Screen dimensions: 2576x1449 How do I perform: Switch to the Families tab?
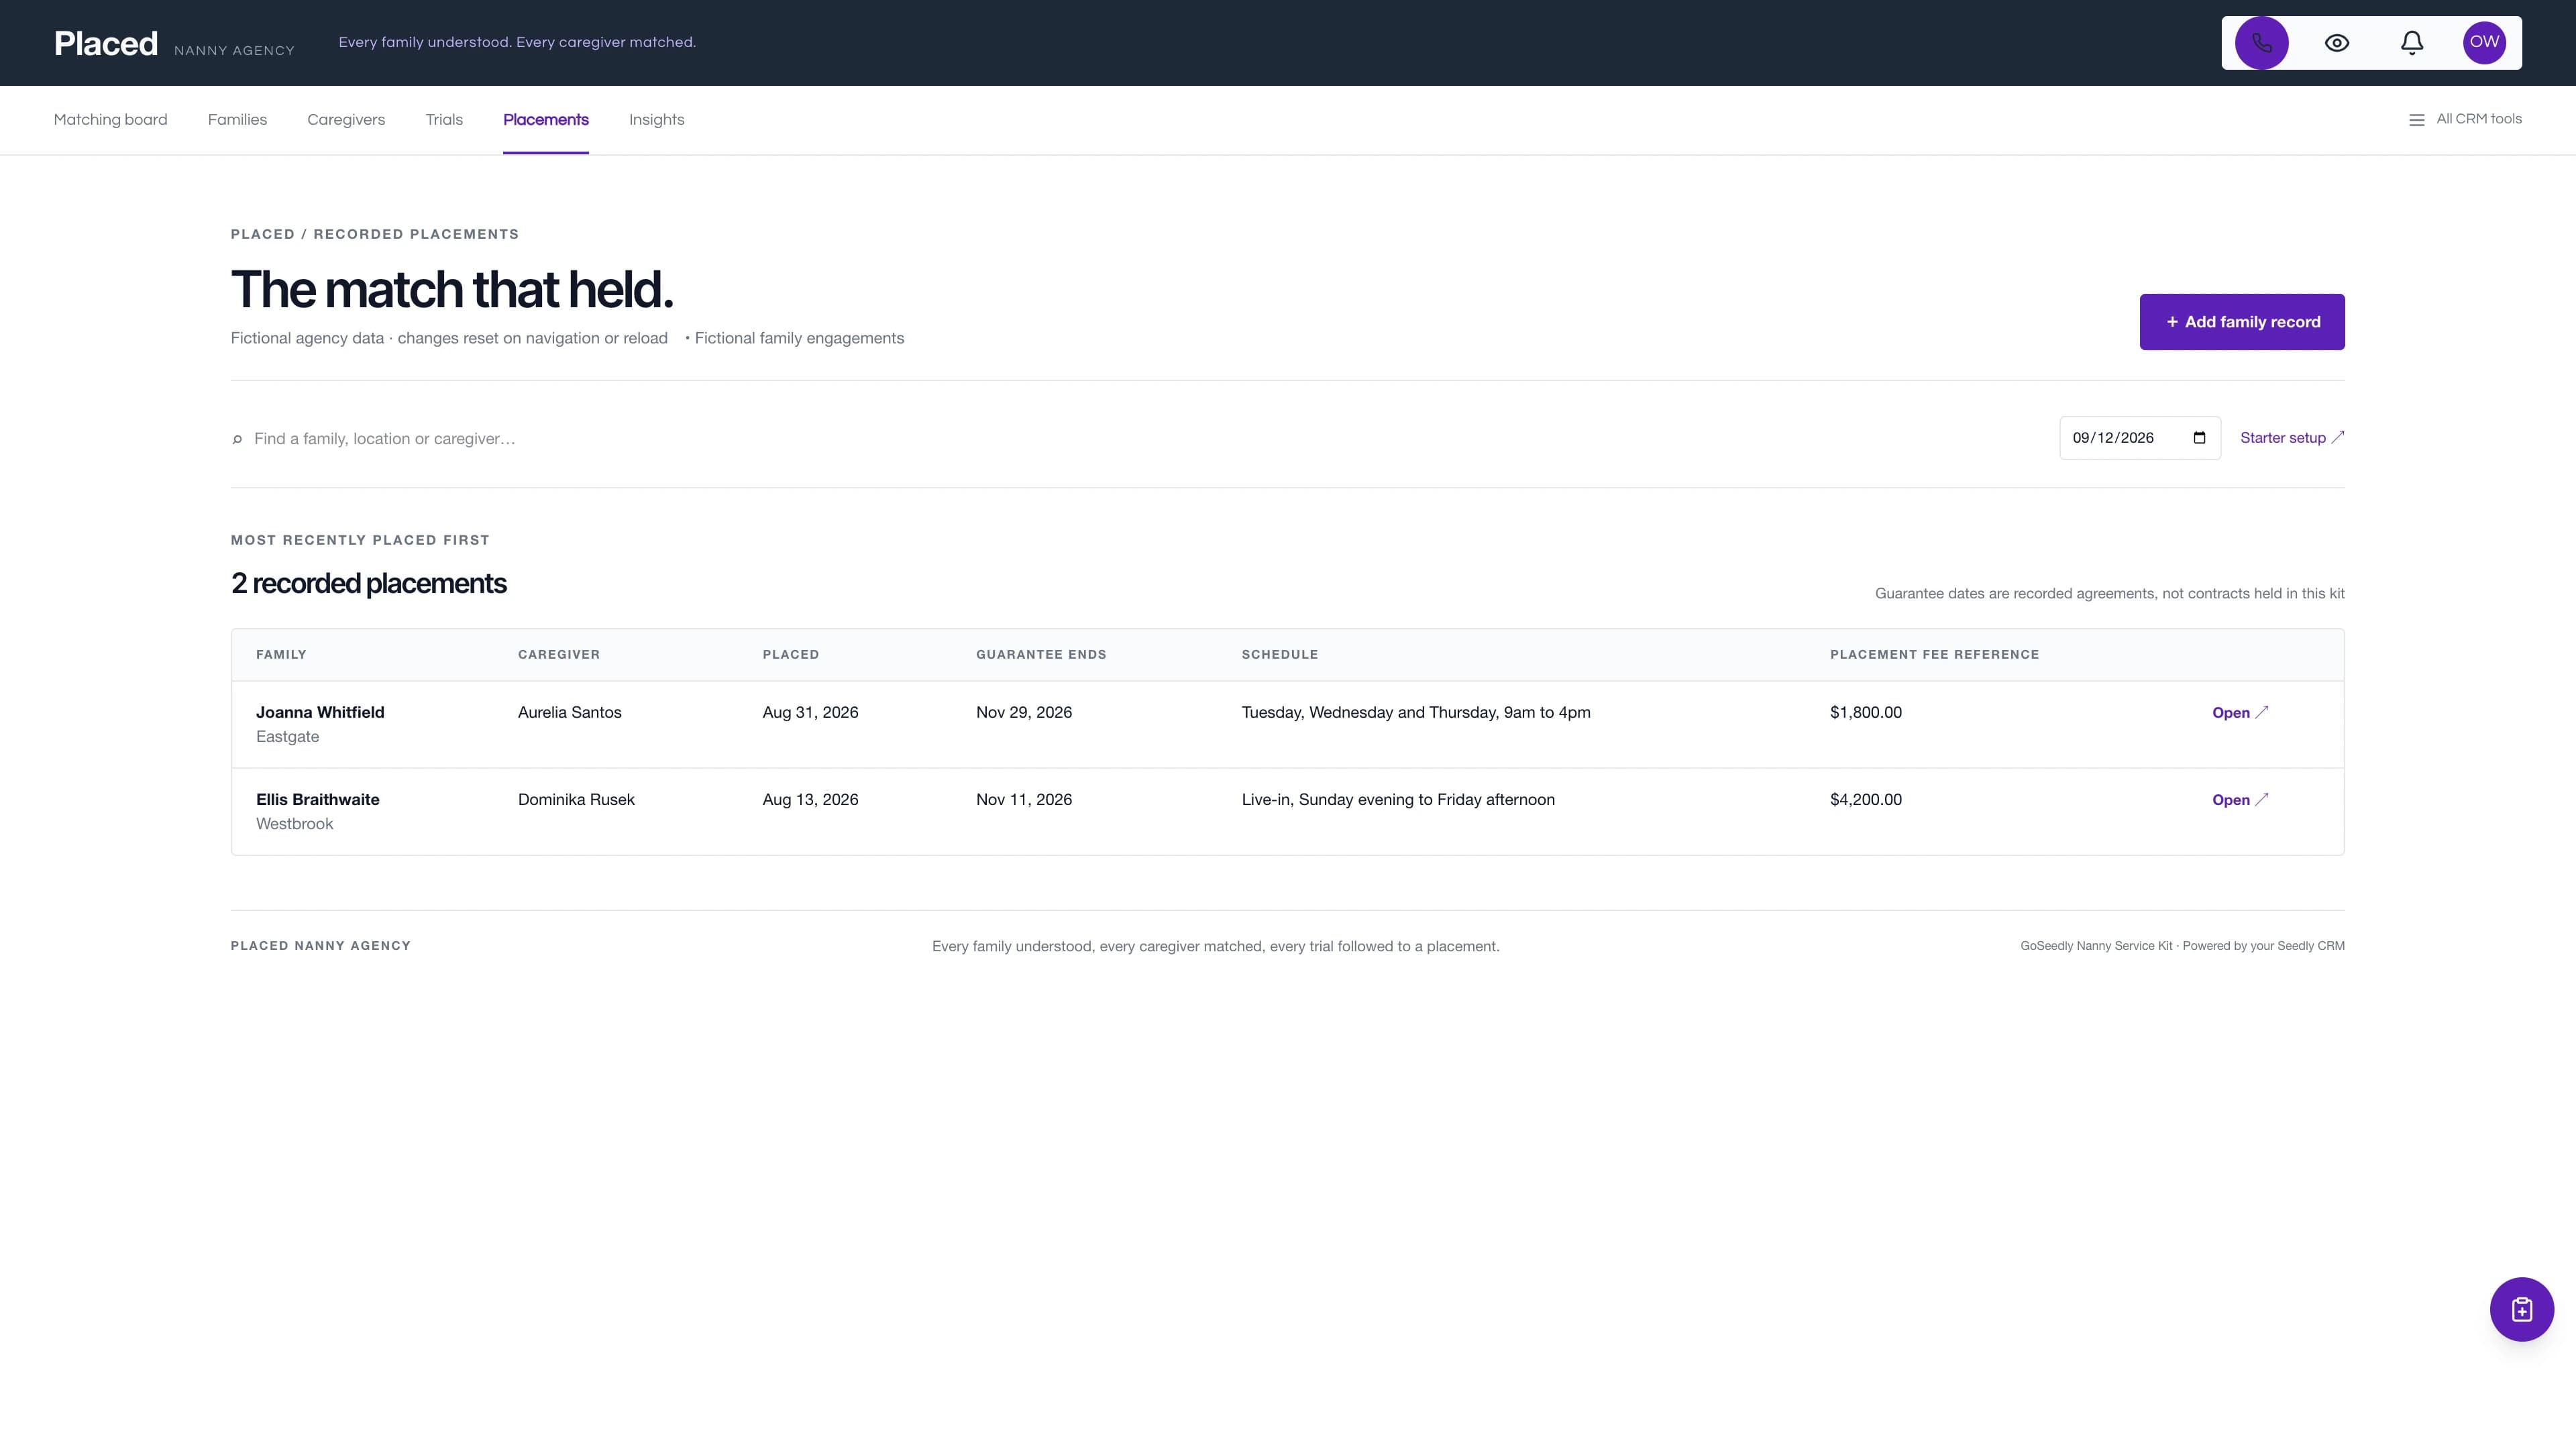237,120
